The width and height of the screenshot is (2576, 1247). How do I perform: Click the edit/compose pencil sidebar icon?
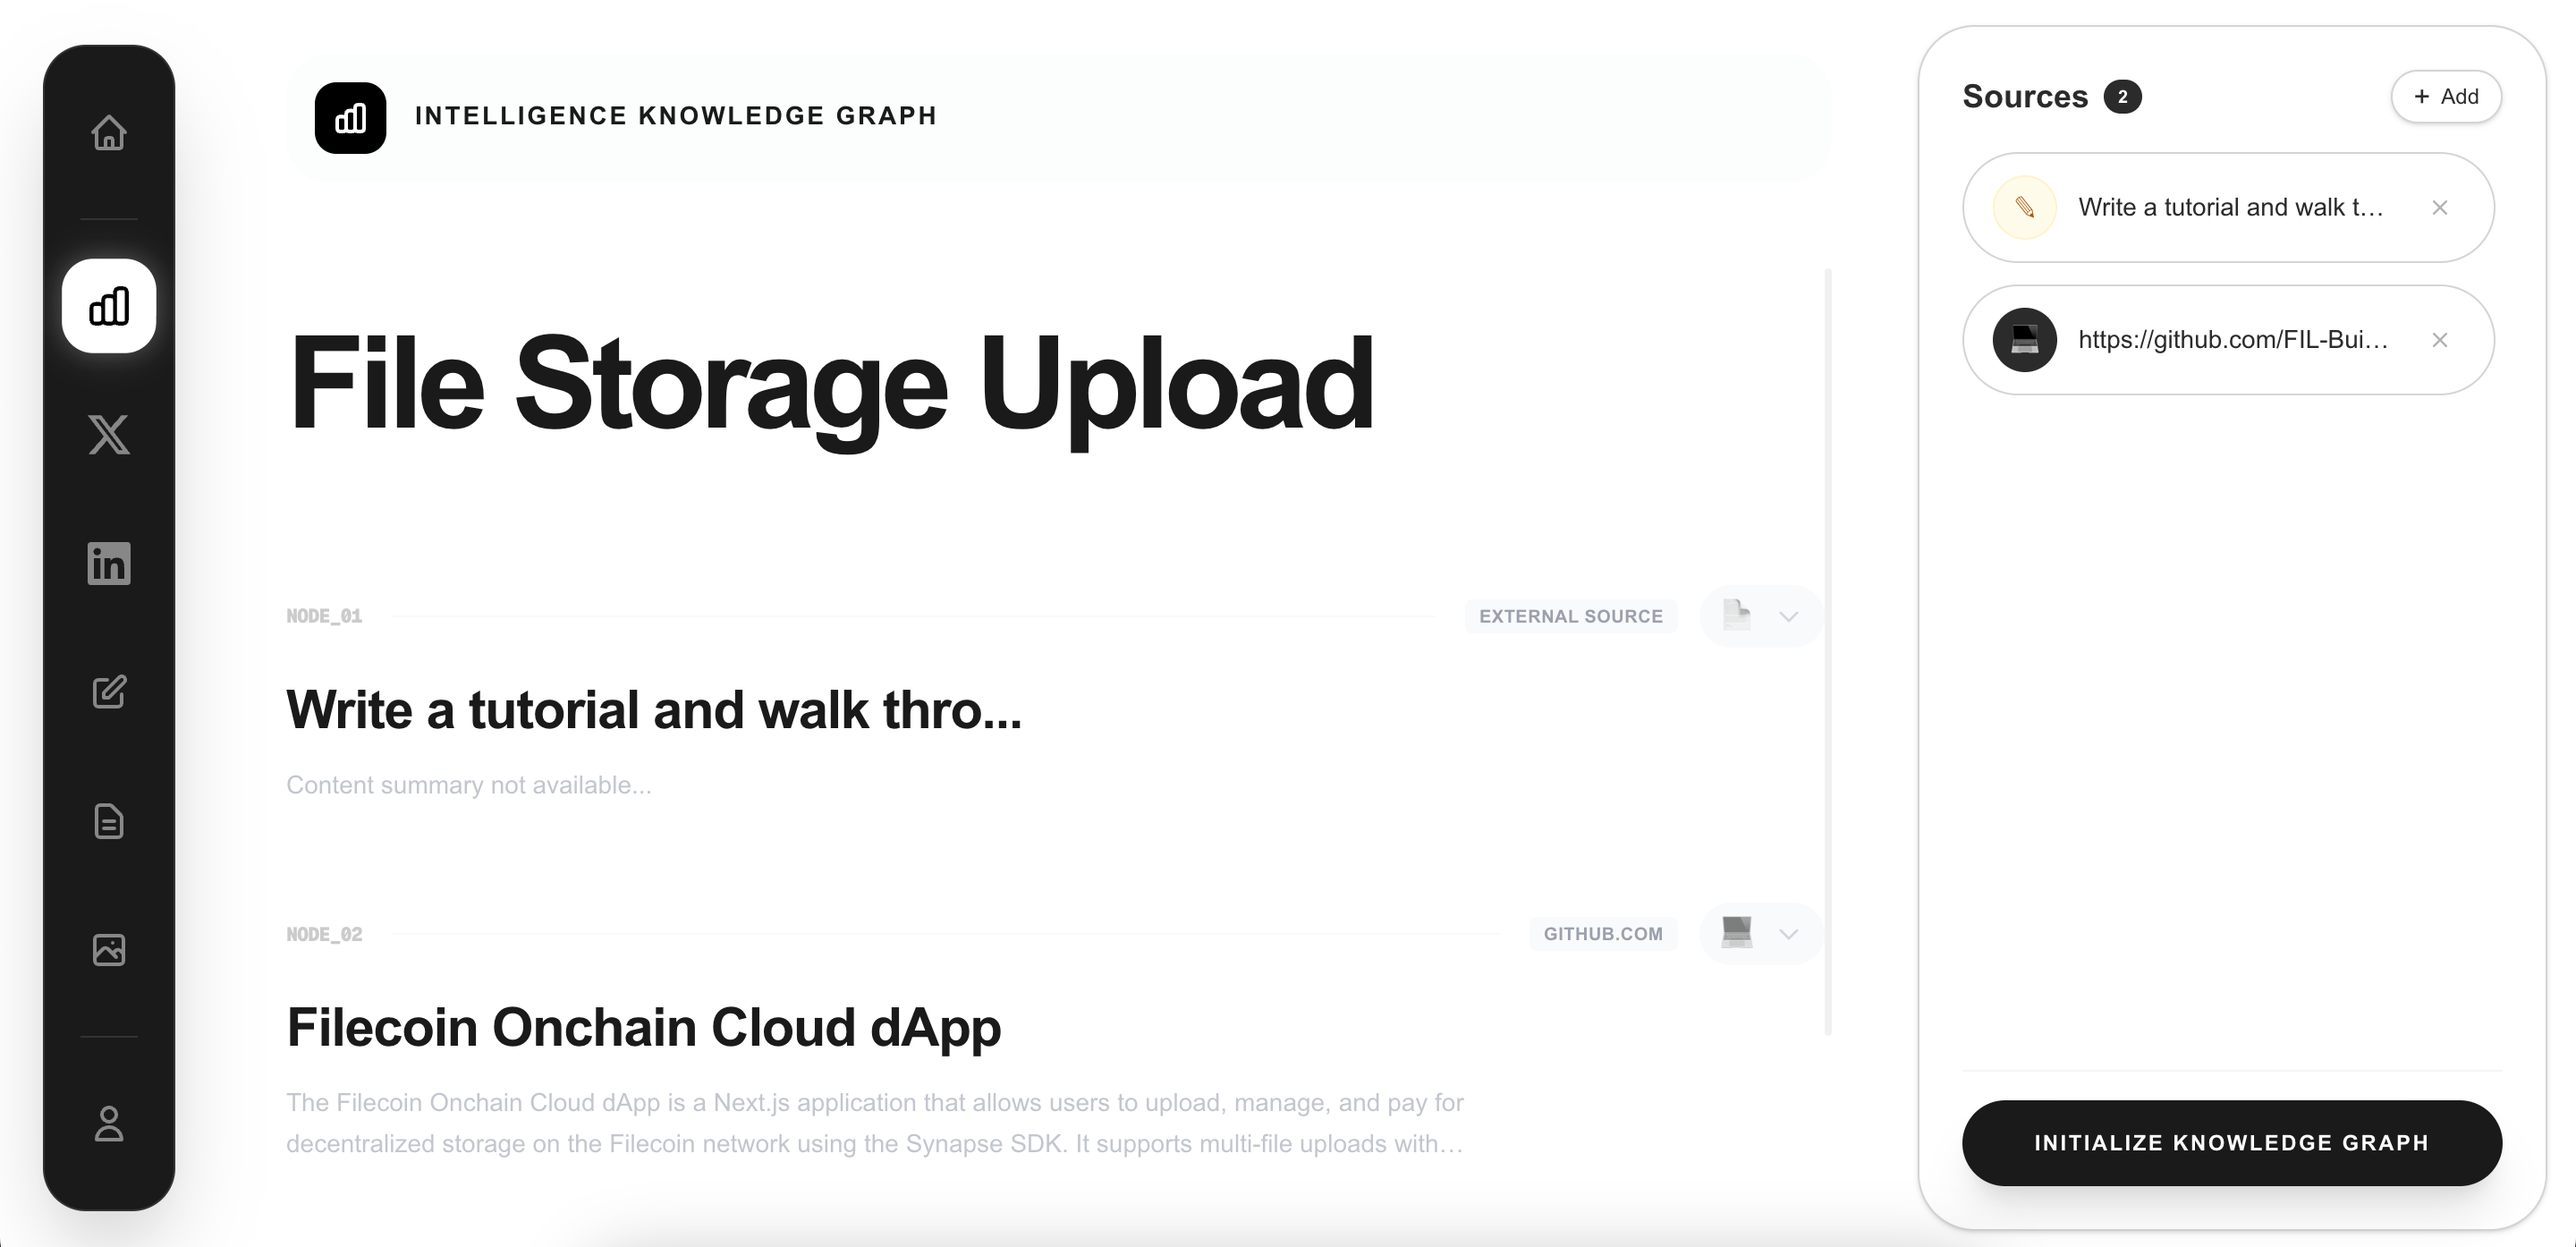(x=109, y=692)
